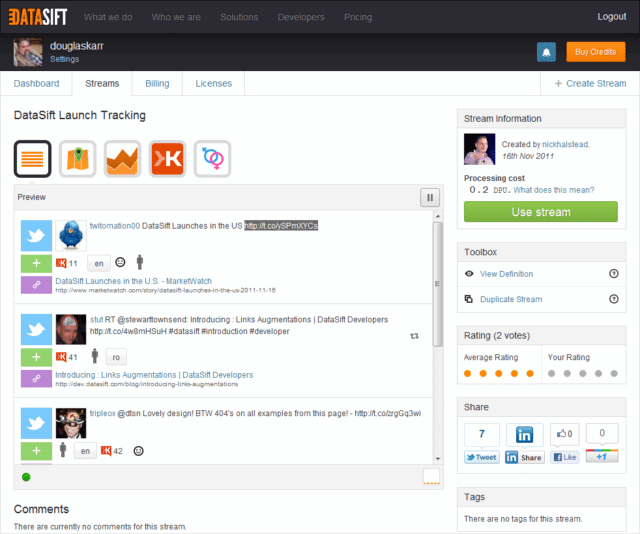Expand green plus on twitomation00 tweet
This screenshot has height=534, width=640.
click(x=36, y=263)
